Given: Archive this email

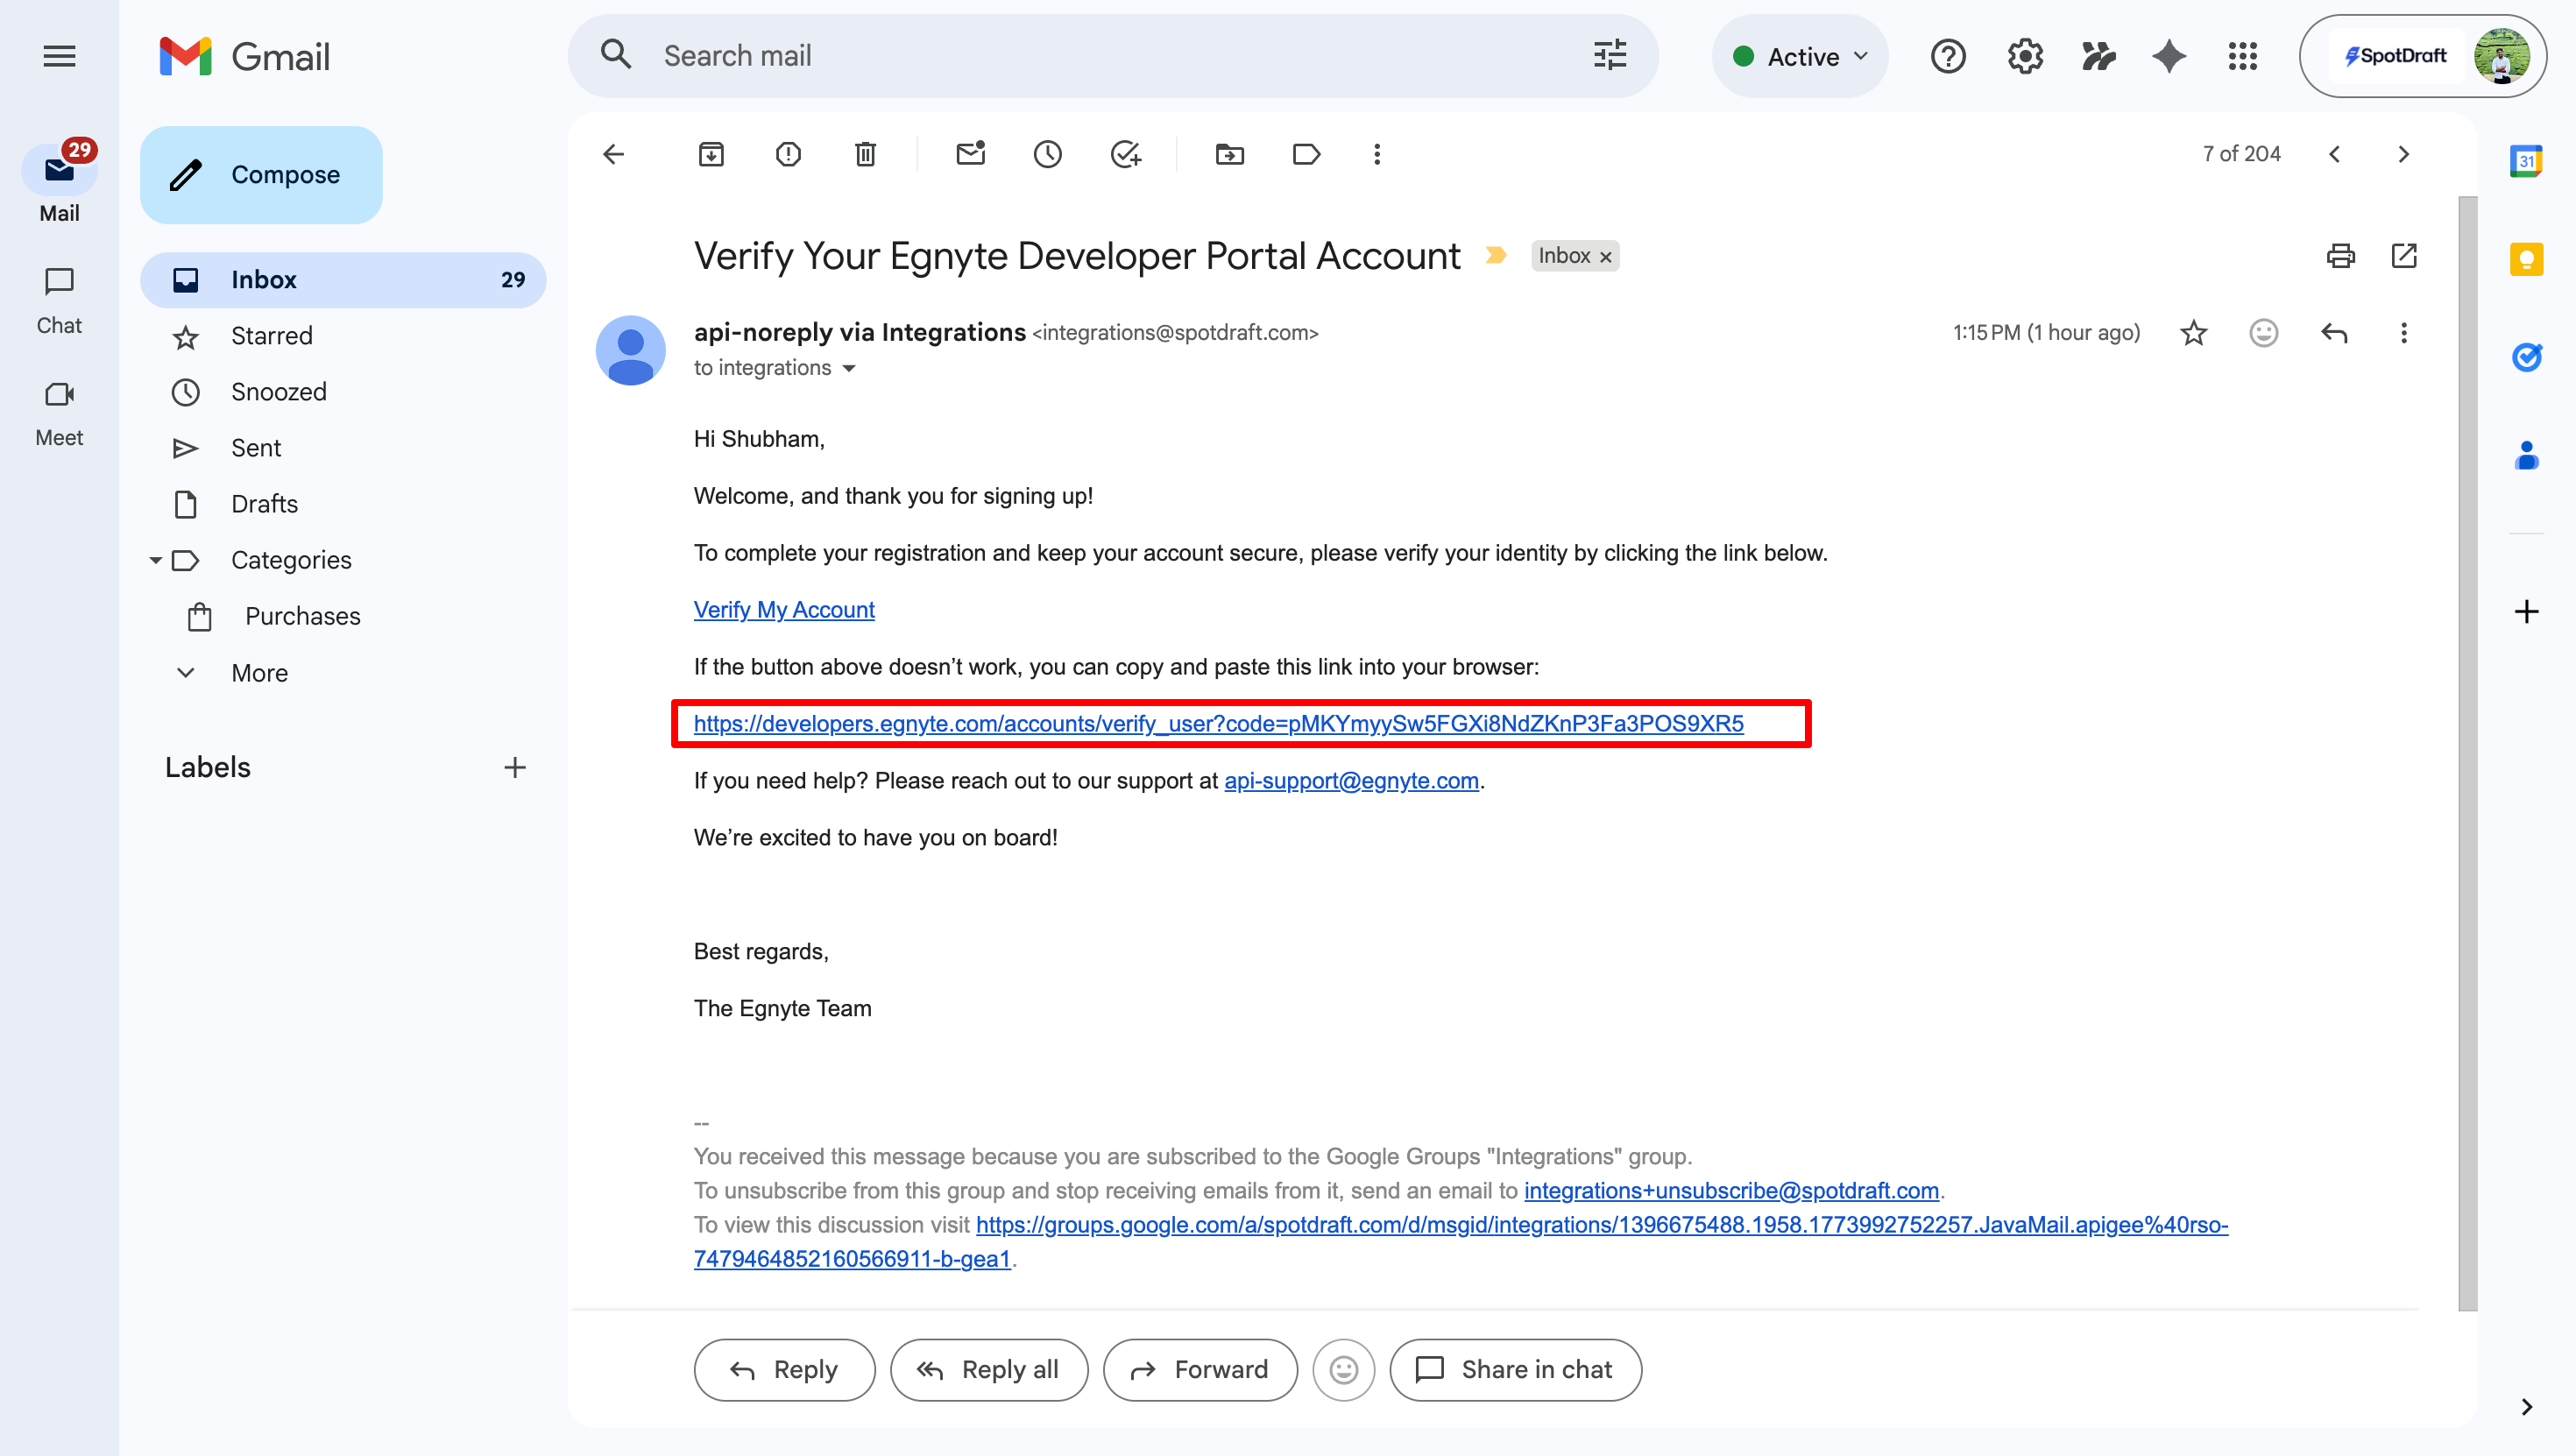Looking at the screenshot, I should [x=711, y=154].
